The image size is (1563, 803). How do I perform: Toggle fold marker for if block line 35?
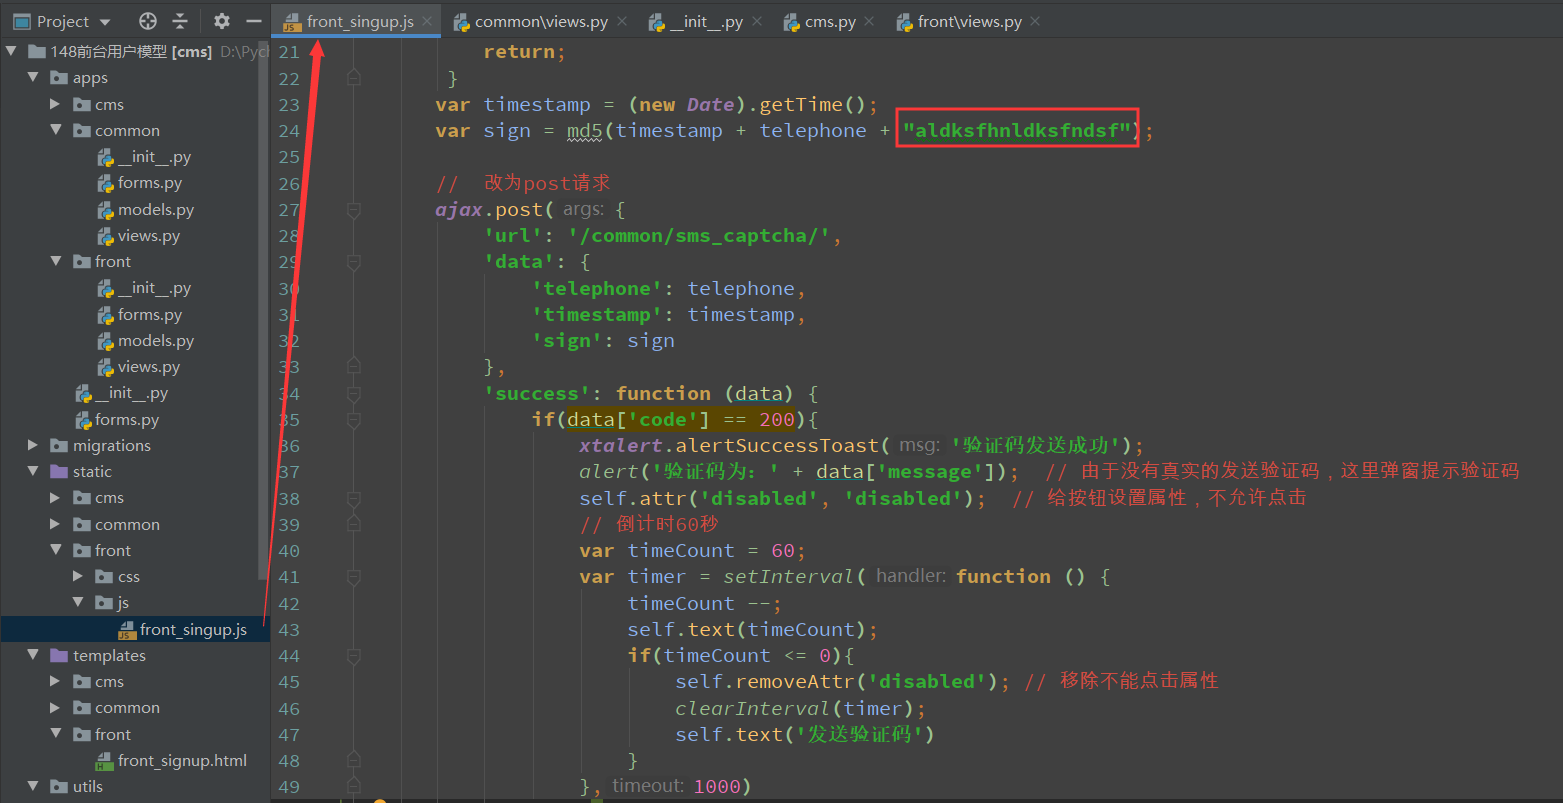(x=353, y=420)
